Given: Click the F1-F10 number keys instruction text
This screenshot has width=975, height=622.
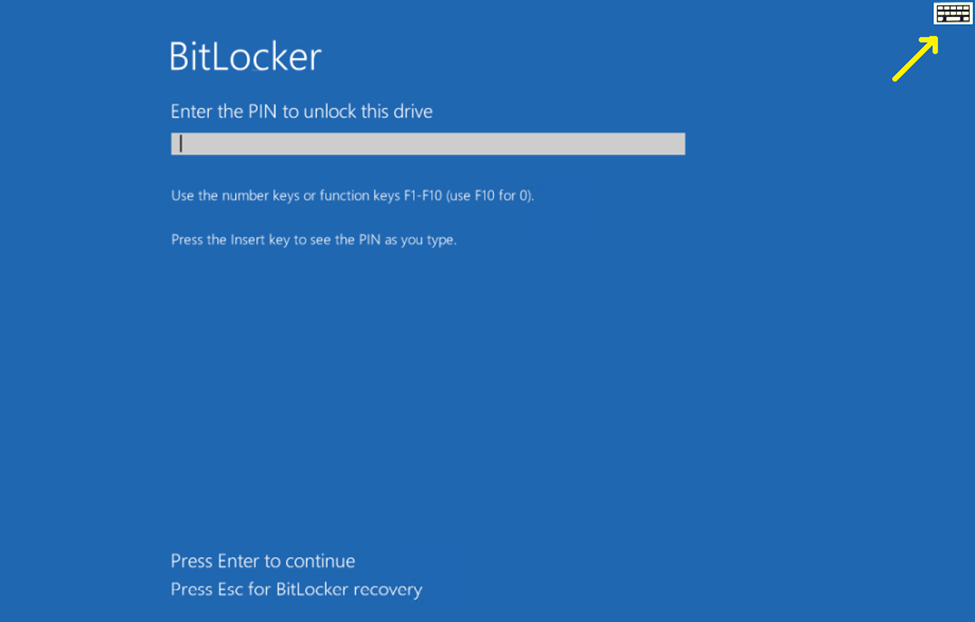Looking at the screenshot, I should [x=353, y=195].
